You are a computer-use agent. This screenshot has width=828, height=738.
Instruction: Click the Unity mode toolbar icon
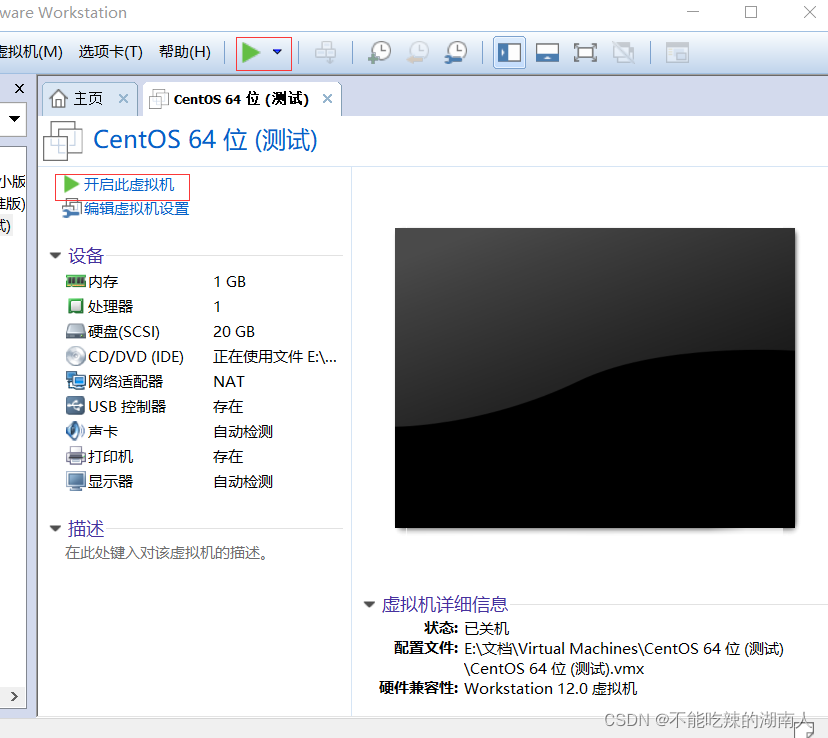[x=624, y=52]
